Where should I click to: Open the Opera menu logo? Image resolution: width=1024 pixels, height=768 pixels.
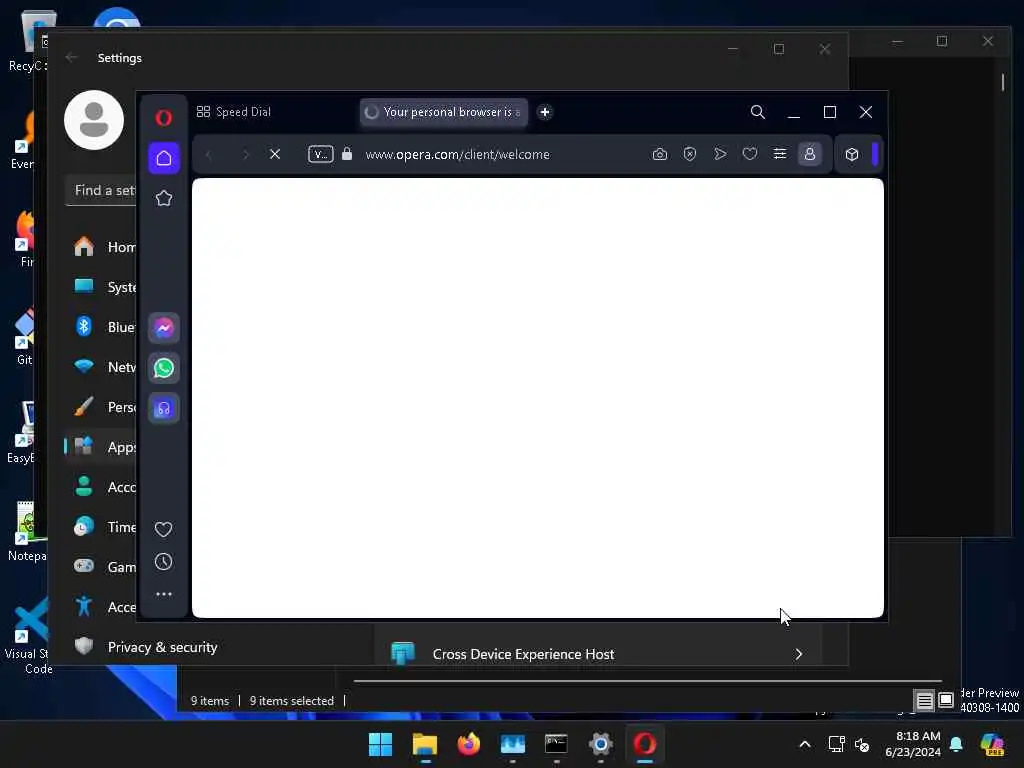click(163, 118)
